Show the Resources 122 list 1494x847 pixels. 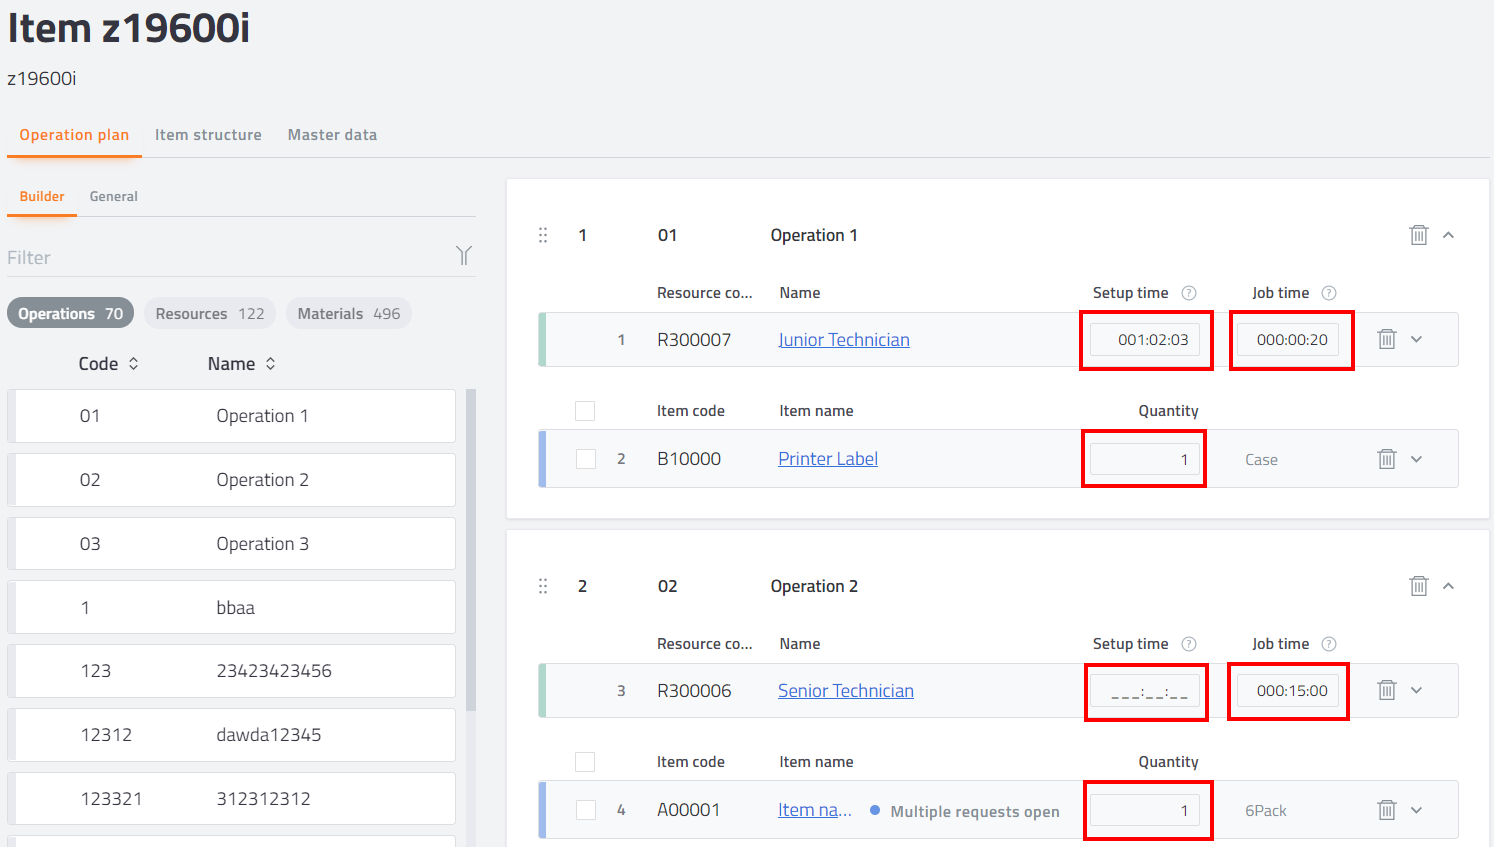210,314
